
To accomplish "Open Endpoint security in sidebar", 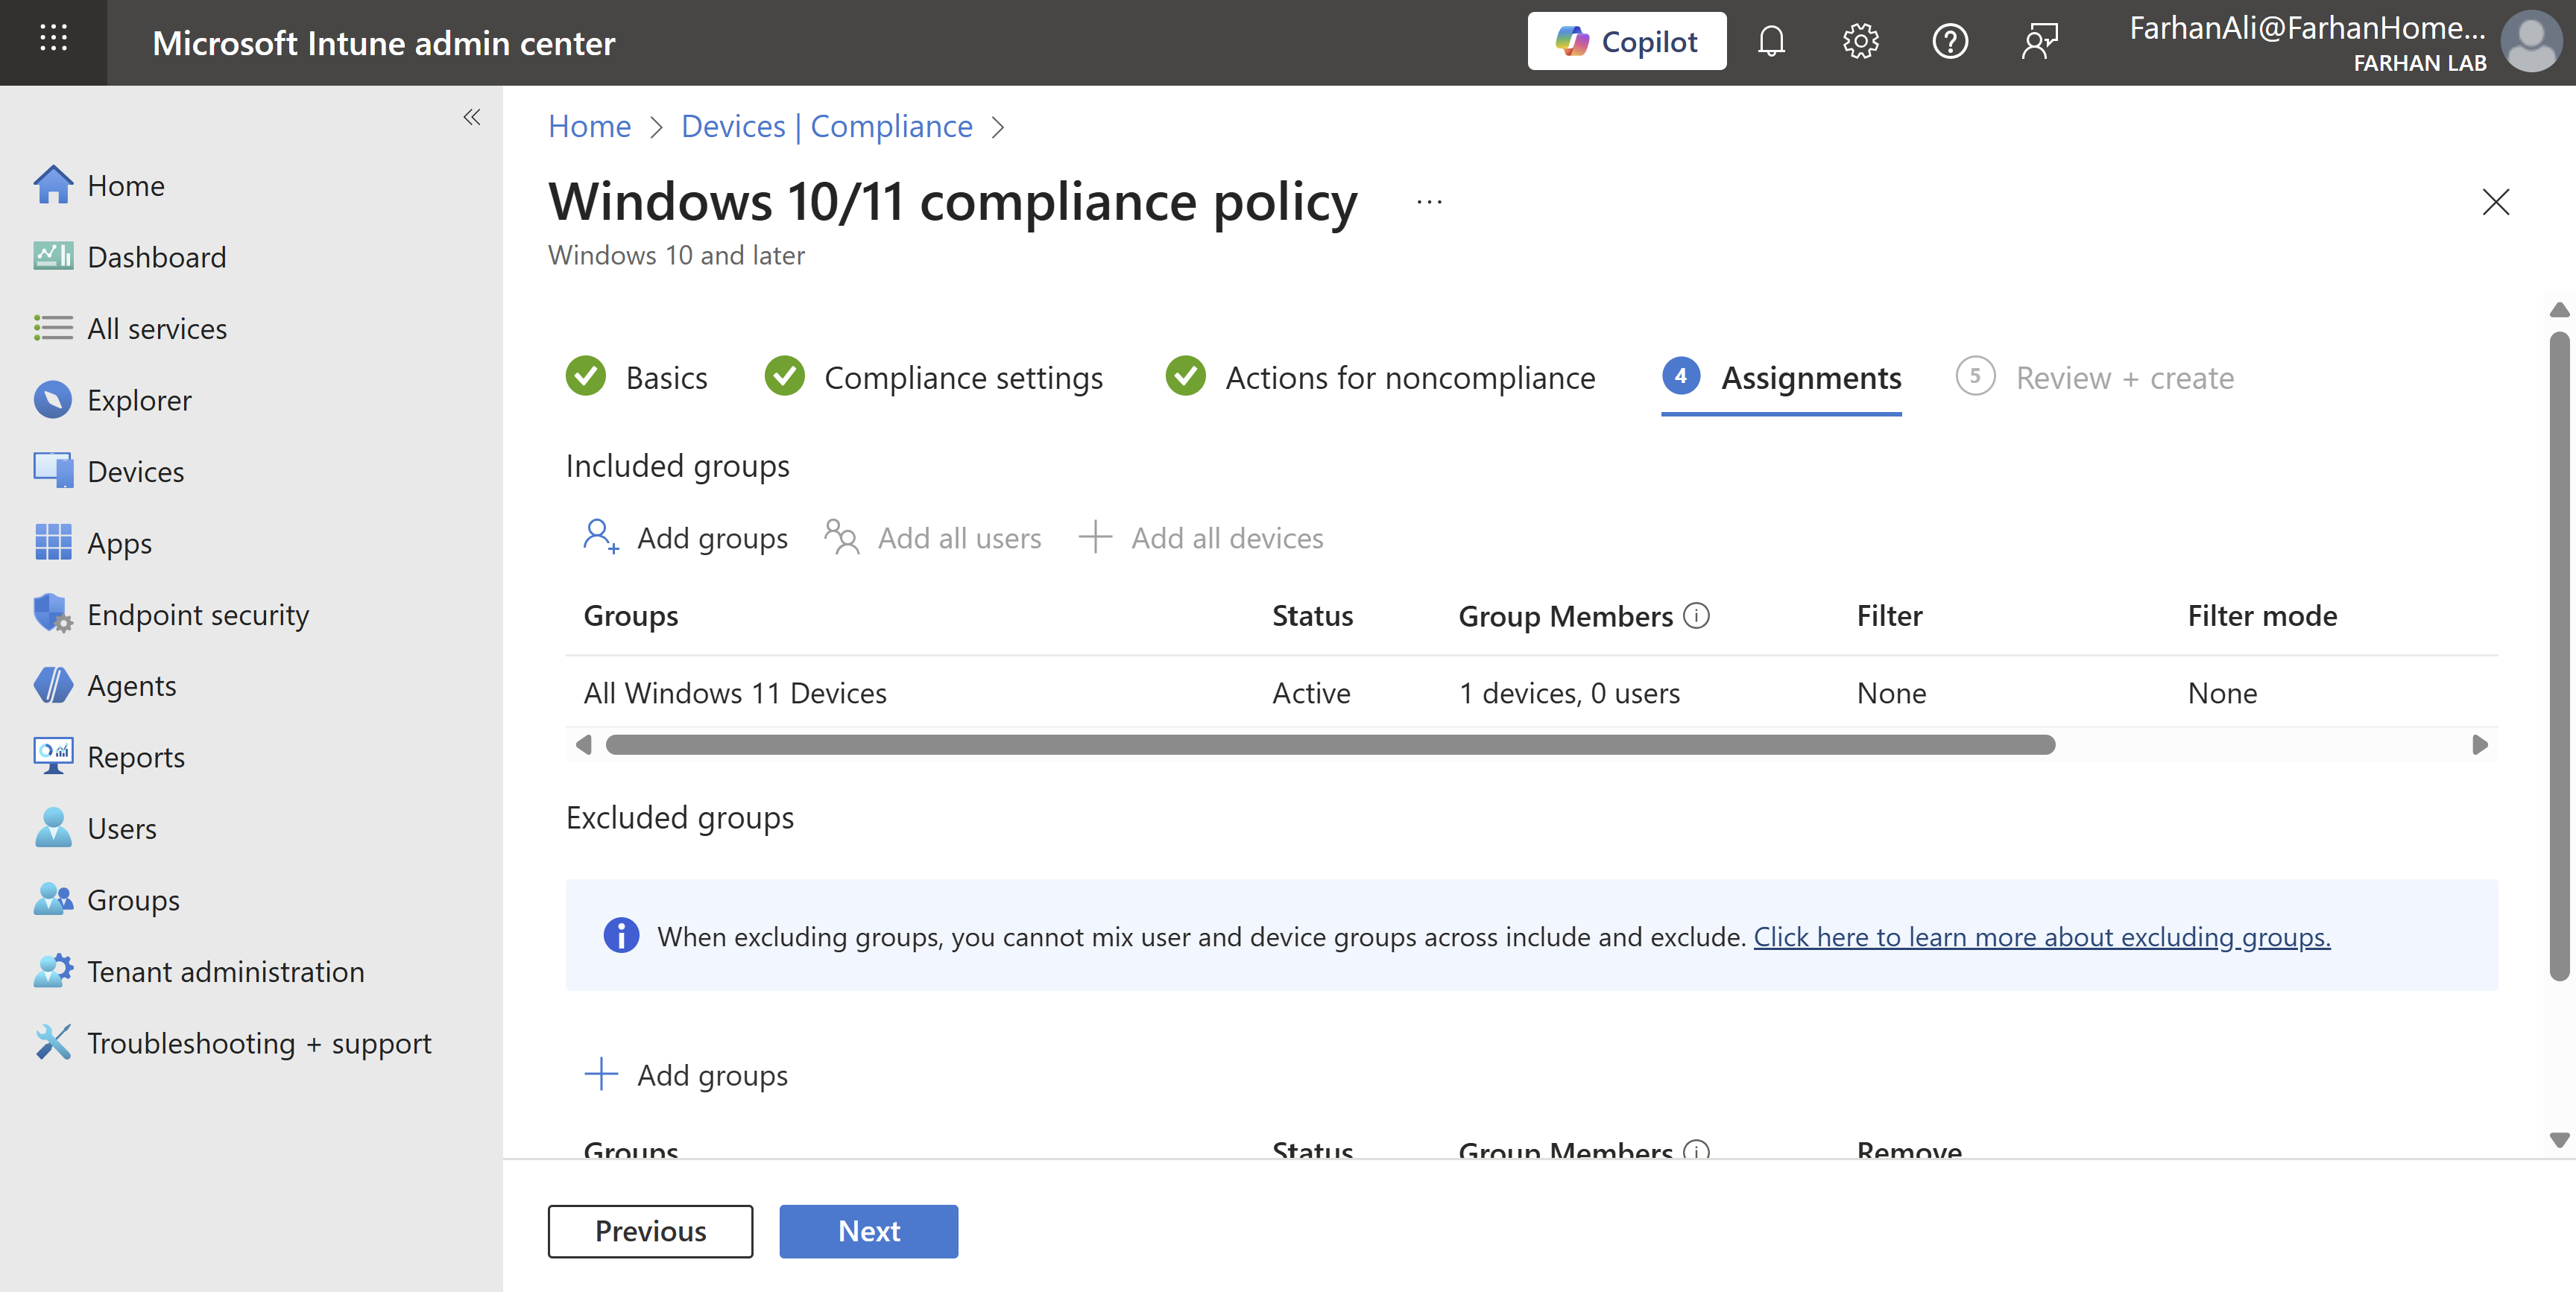I will point(197,614).
